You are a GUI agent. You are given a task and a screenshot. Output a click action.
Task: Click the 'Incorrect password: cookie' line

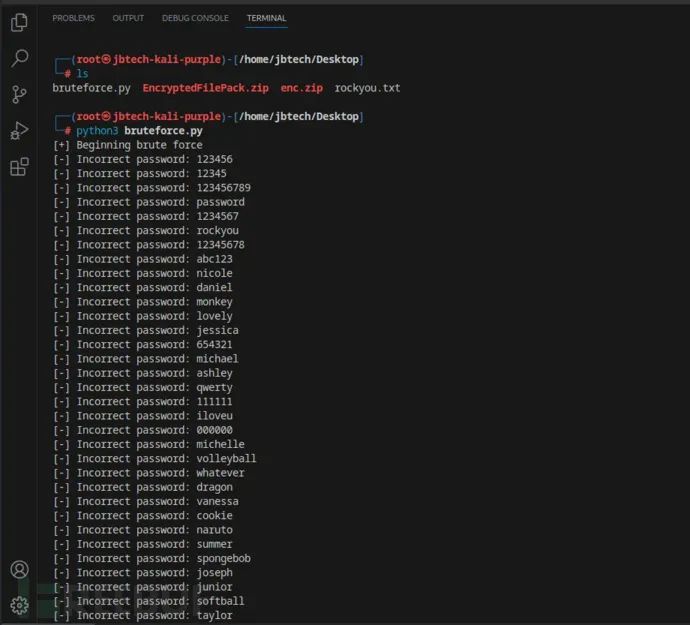coord(143,515)
